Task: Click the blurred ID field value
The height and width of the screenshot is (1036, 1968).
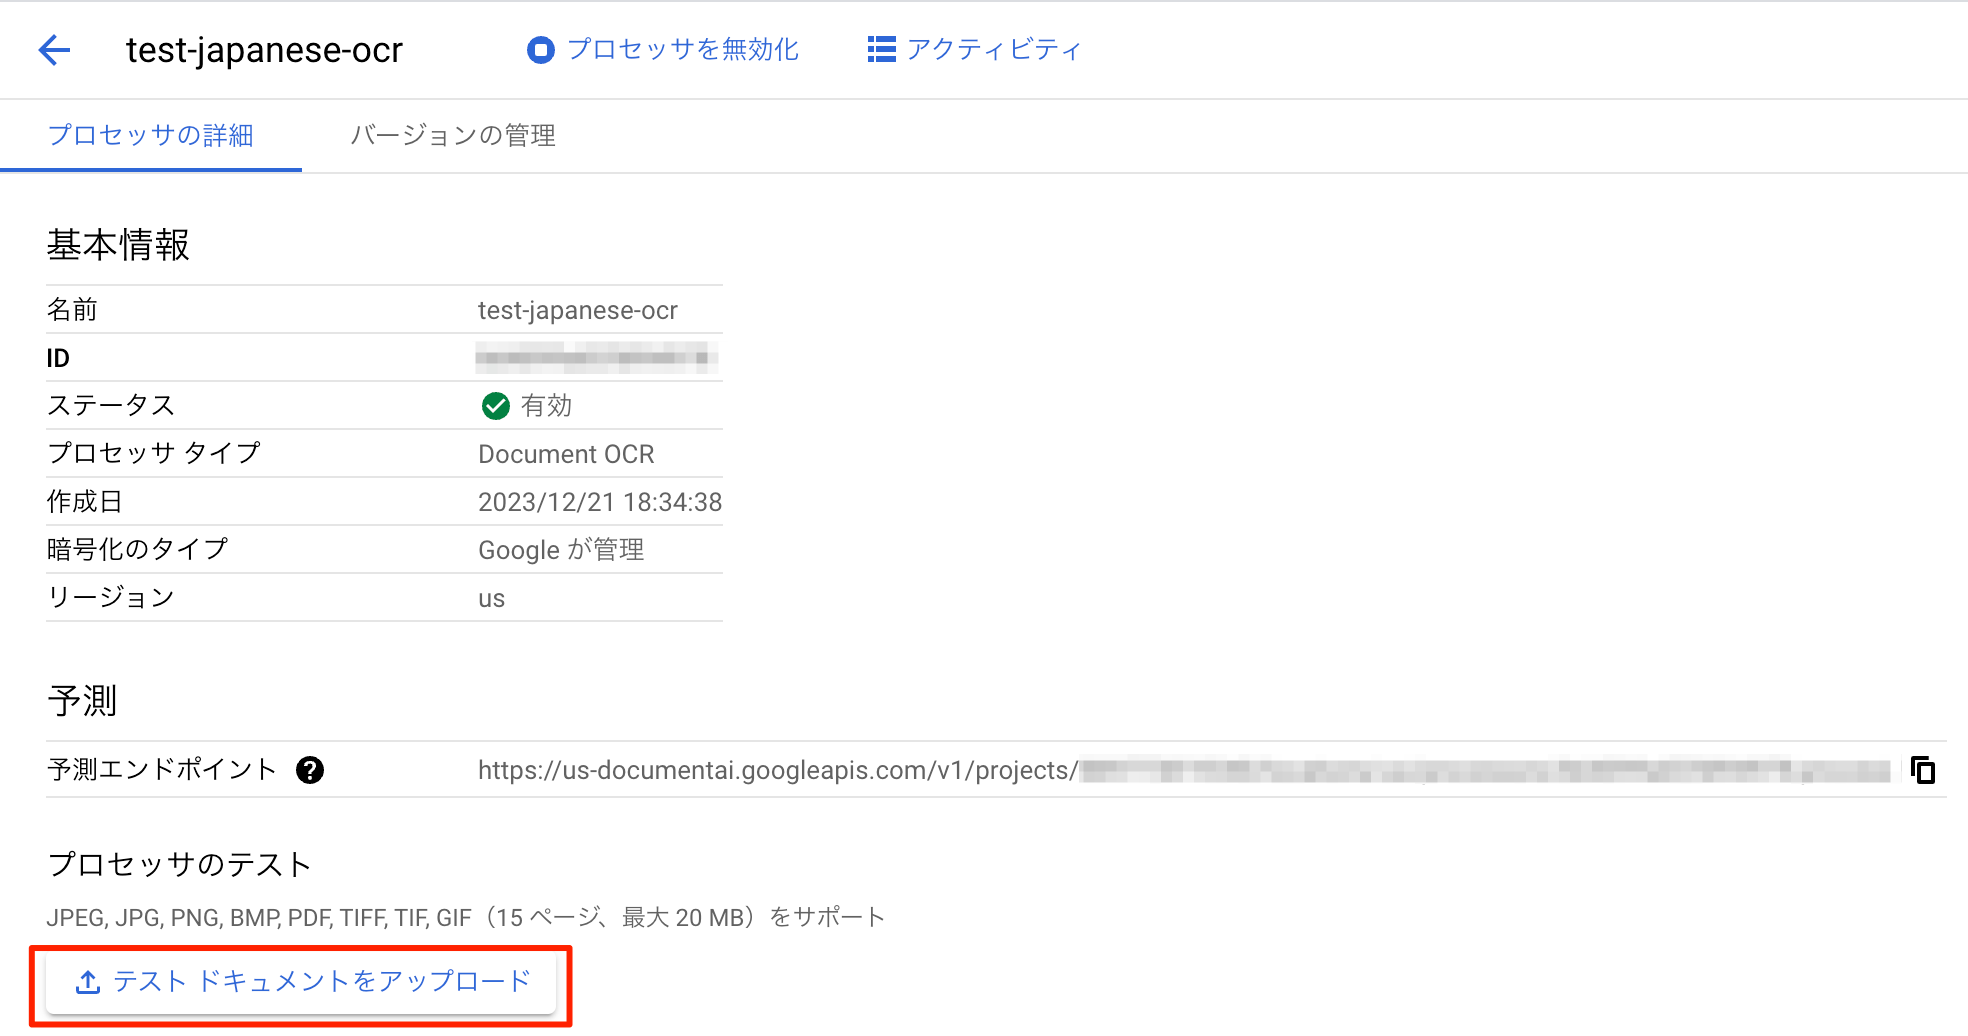Action: click(597, 357)
